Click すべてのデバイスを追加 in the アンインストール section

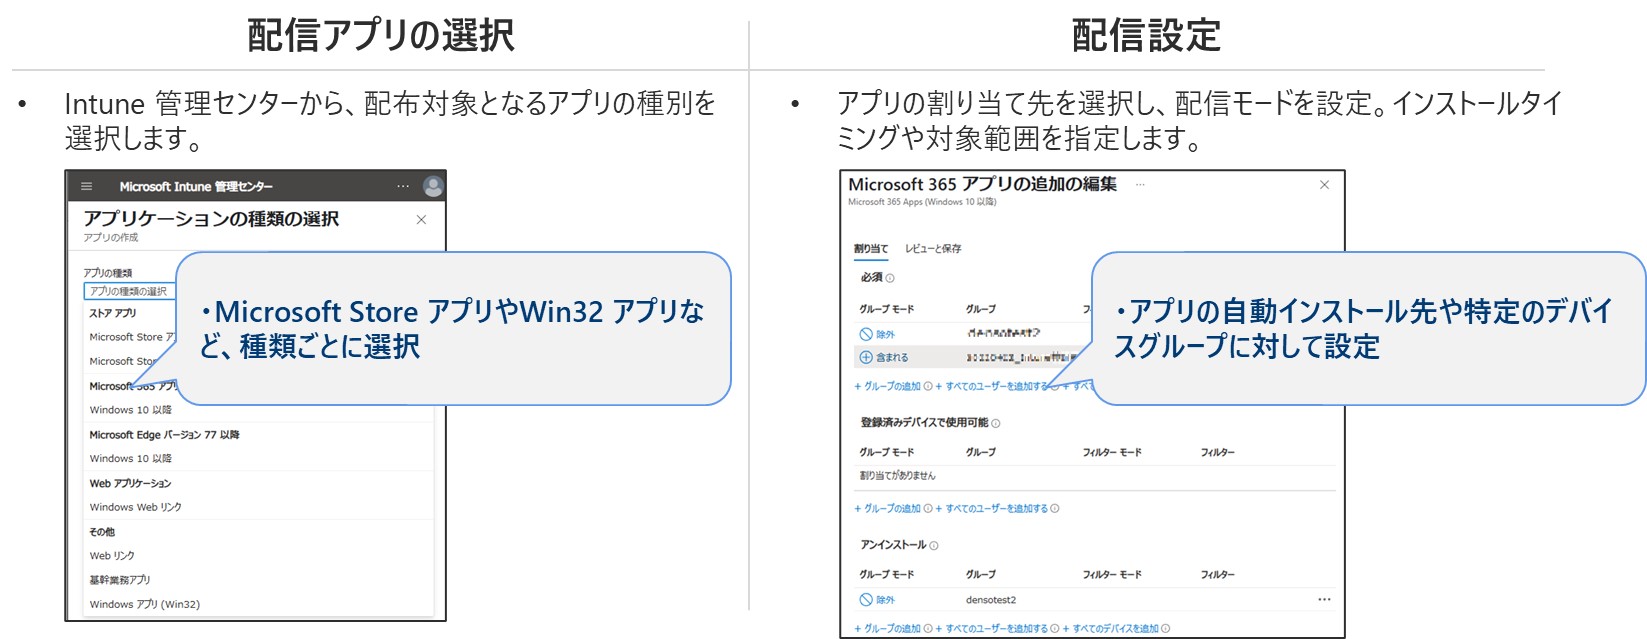pos(1110,629)
